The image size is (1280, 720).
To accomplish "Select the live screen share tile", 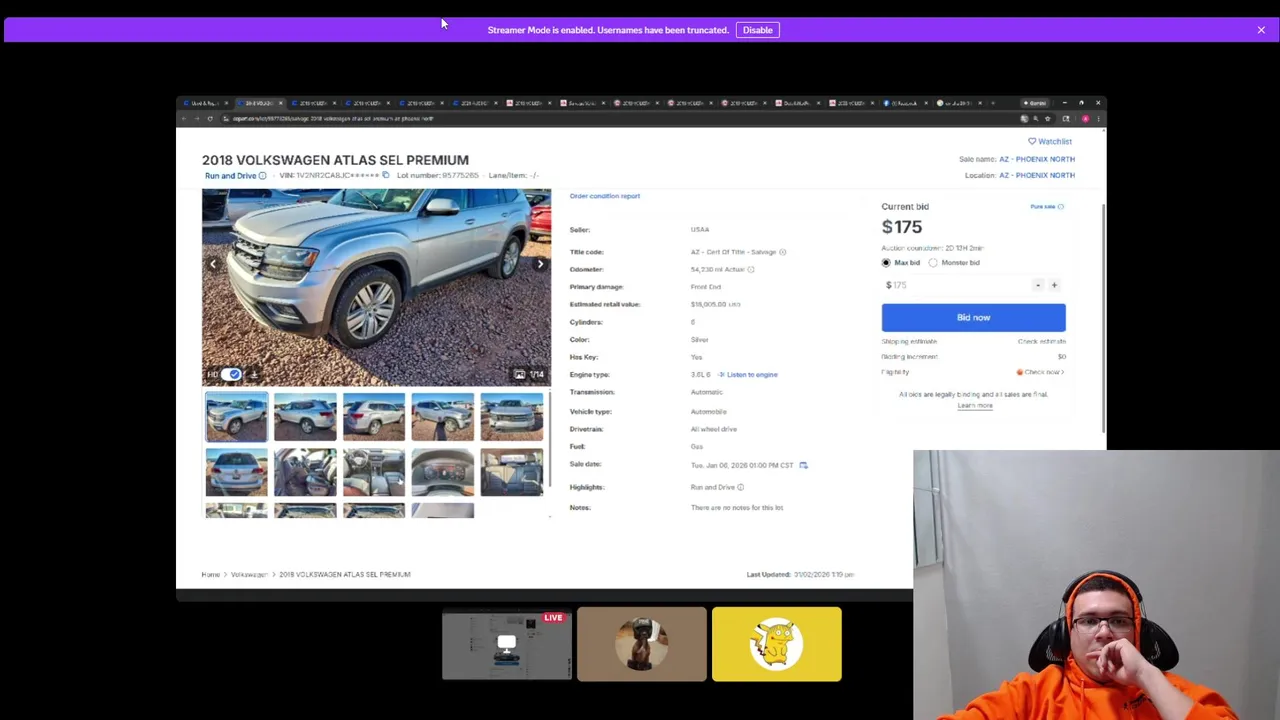I will pos(507,644).
